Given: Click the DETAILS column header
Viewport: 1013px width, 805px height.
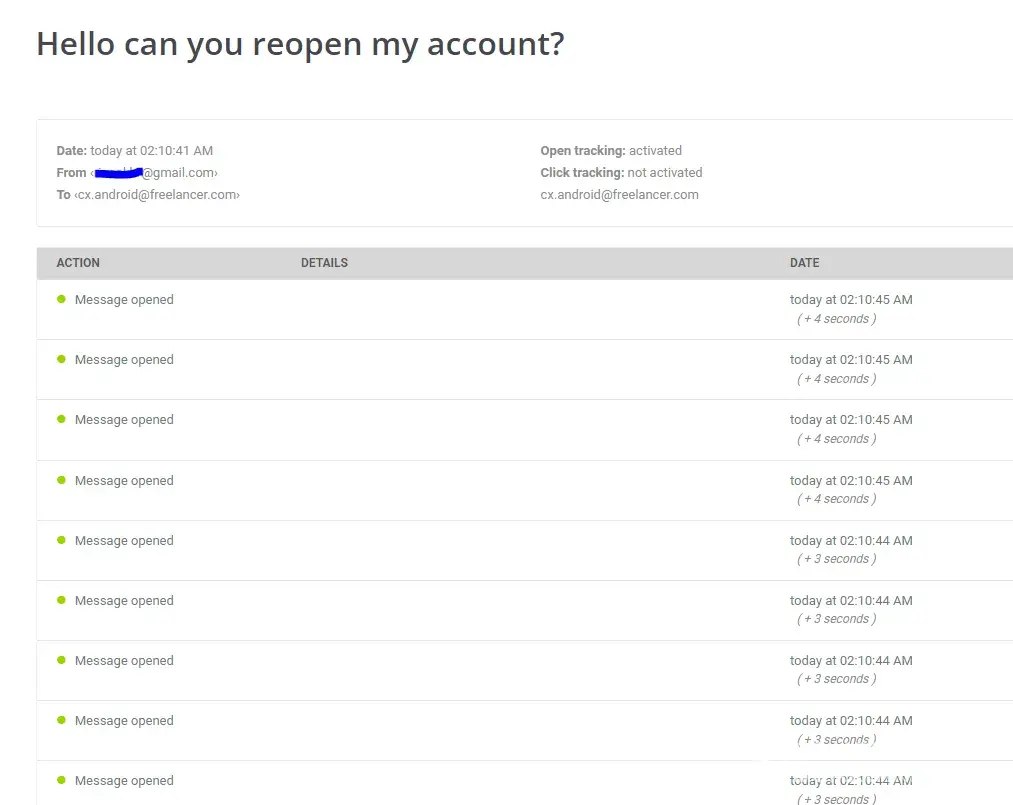Looking at the screenshot, I should pos(324,263).
